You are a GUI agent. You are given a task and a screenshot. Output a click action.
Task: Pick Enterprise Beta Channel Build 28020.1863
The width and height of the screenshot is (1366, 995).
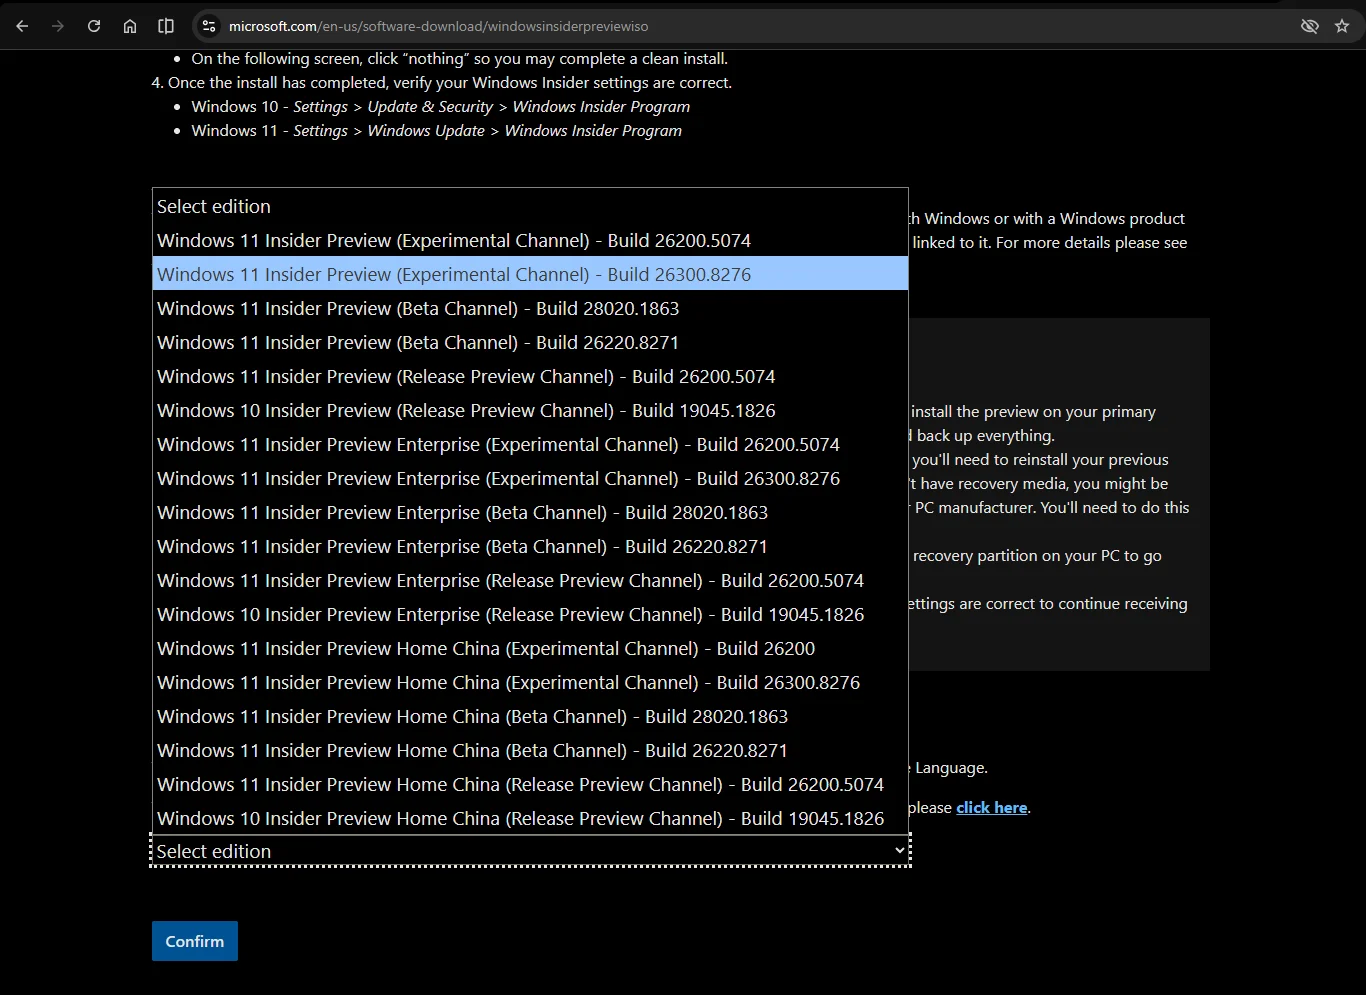tap(530, 512)
